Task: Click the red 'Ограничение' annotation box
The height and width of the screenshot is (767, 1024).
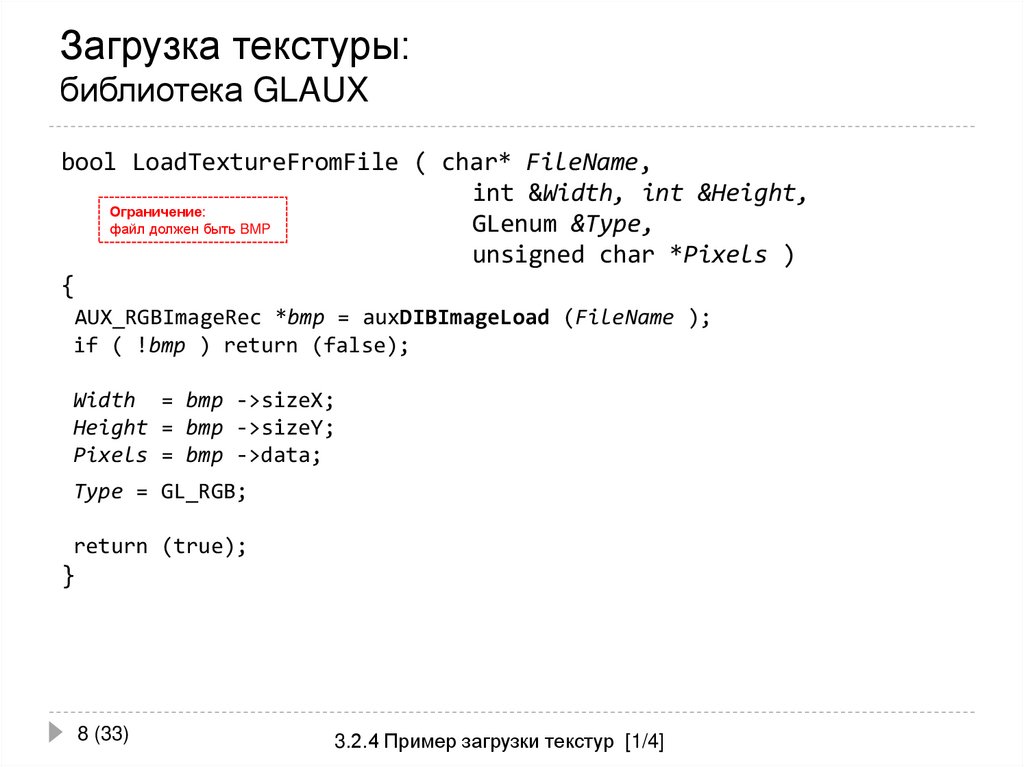Action: point(193,220)
